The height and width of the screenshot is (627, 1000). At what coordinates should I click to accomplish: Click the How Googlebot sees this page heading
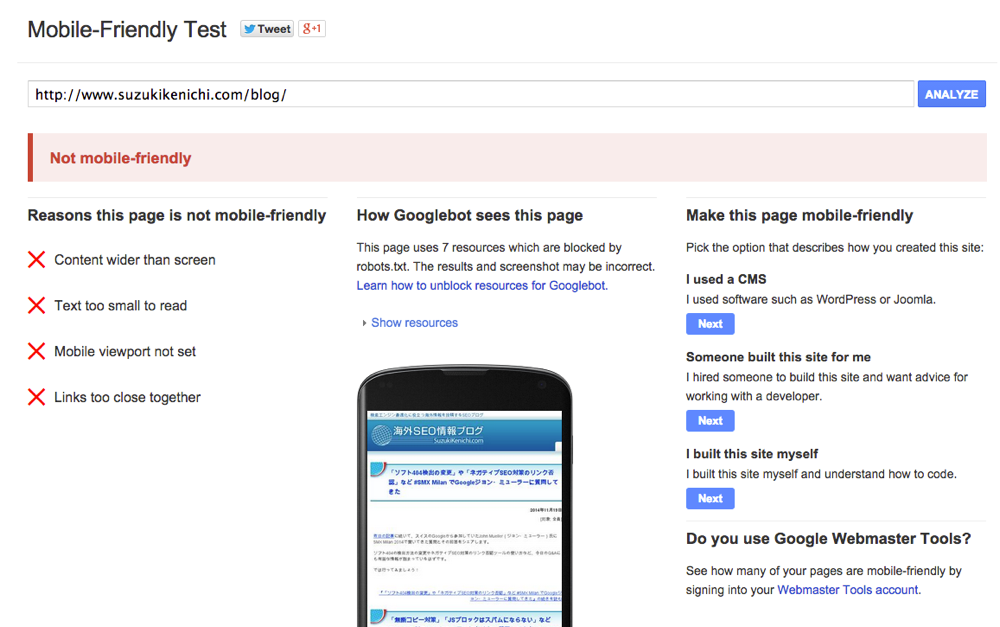click(469, 216)
